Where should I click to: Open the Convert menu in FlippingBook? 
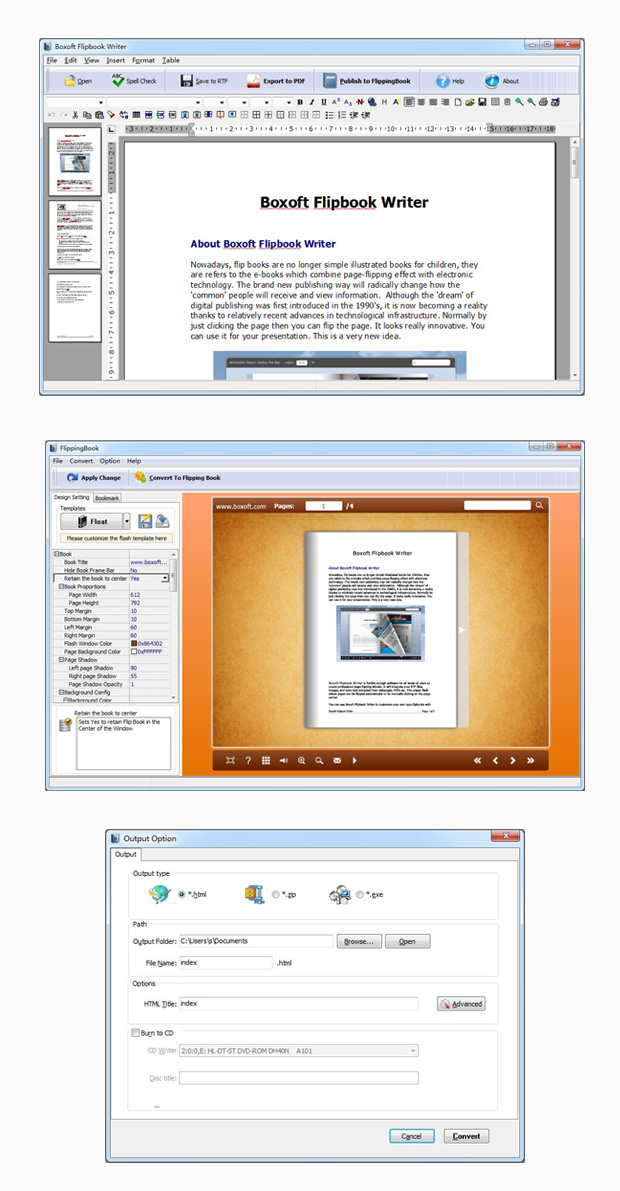81,461
